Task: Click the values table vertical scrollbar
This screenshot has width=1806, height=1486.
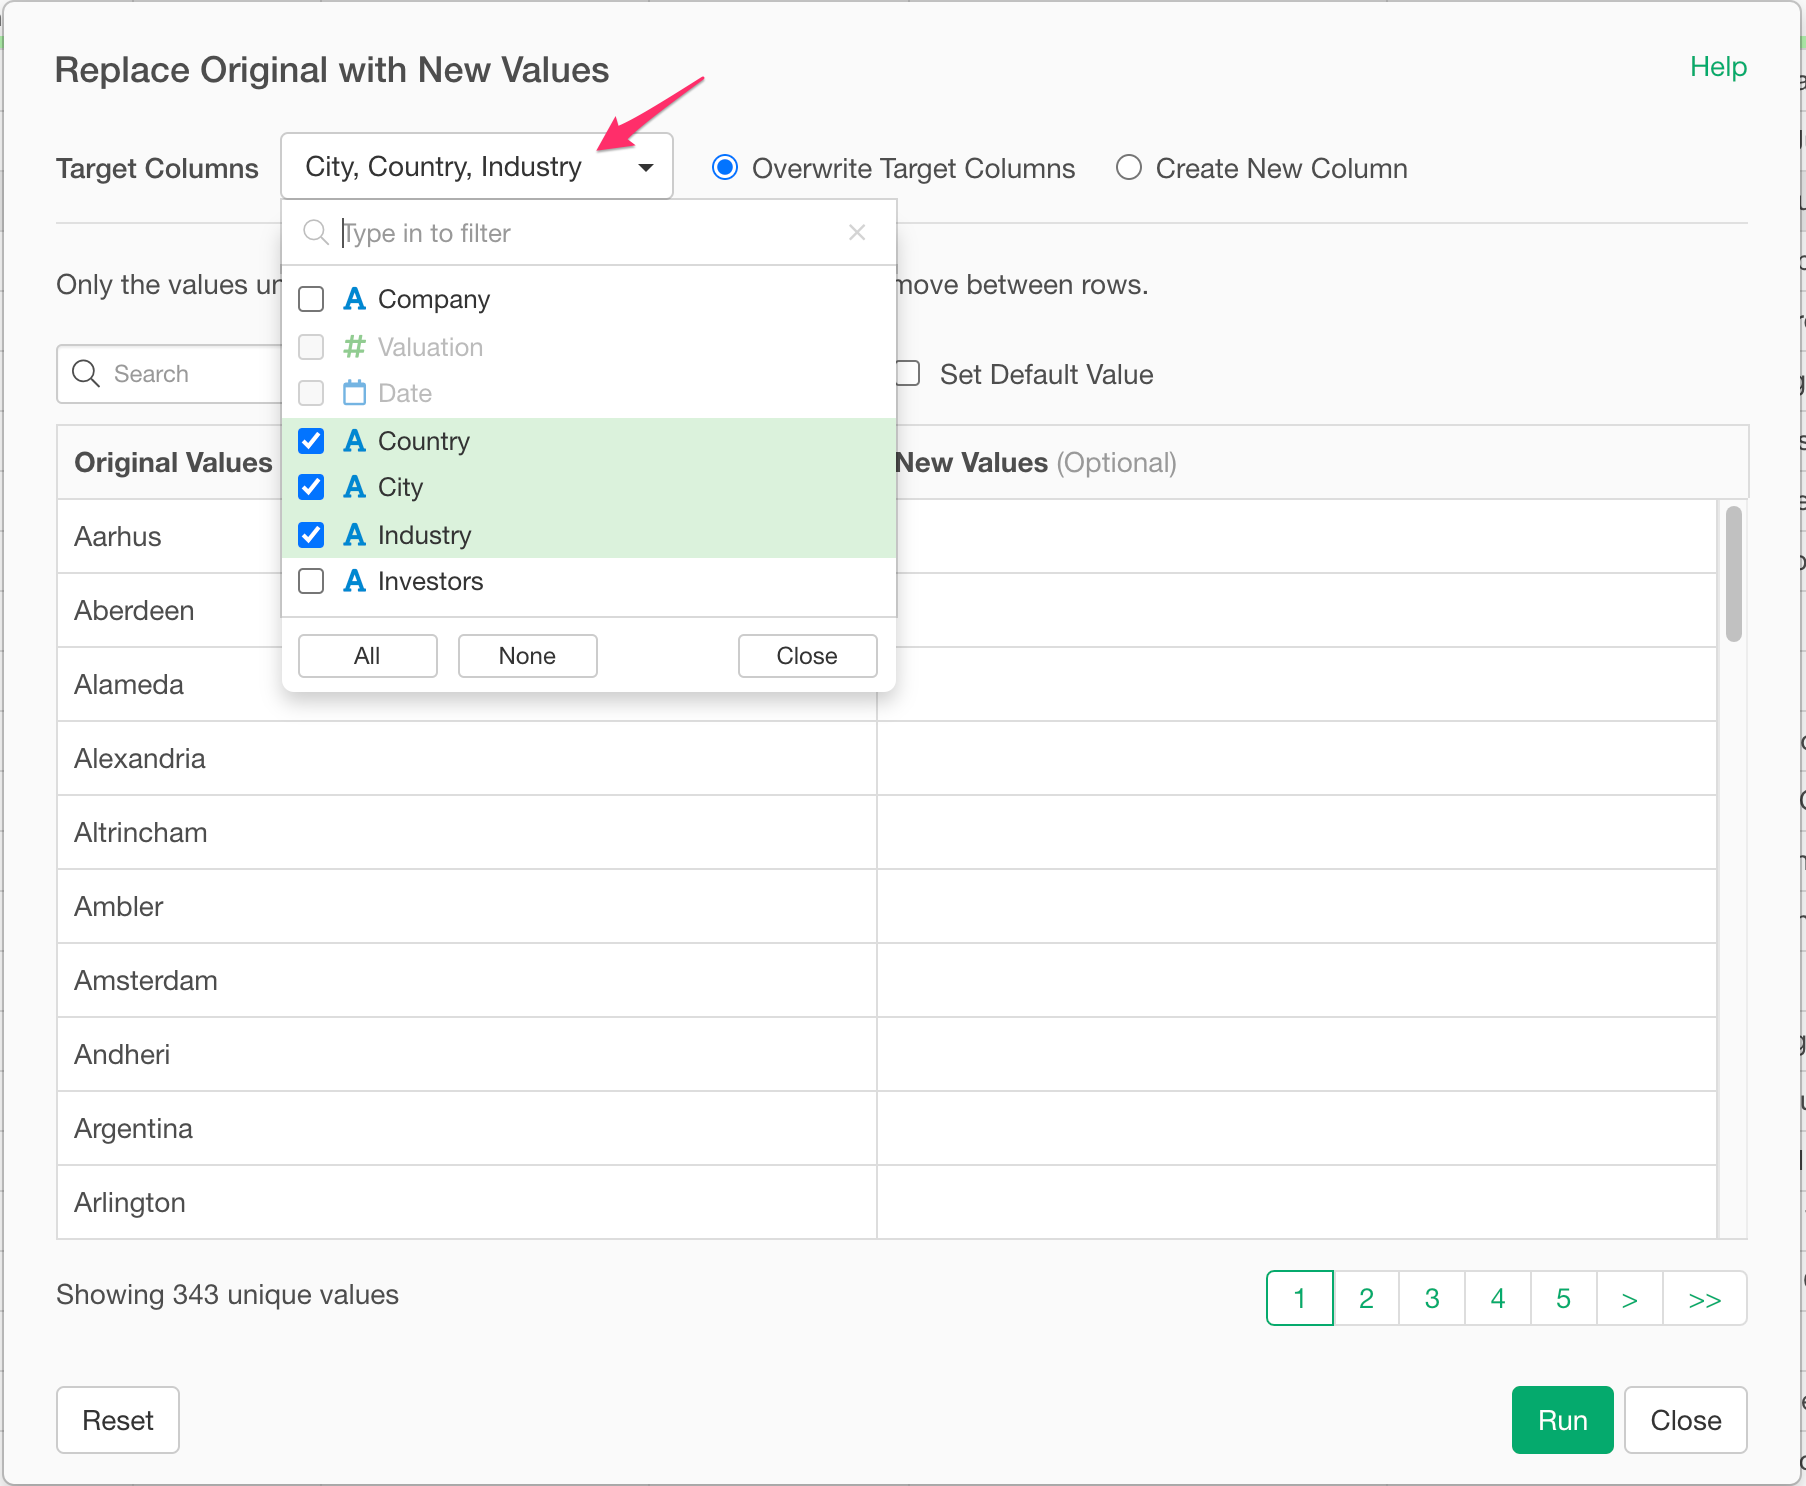Action: click(x=1733, y=574)
